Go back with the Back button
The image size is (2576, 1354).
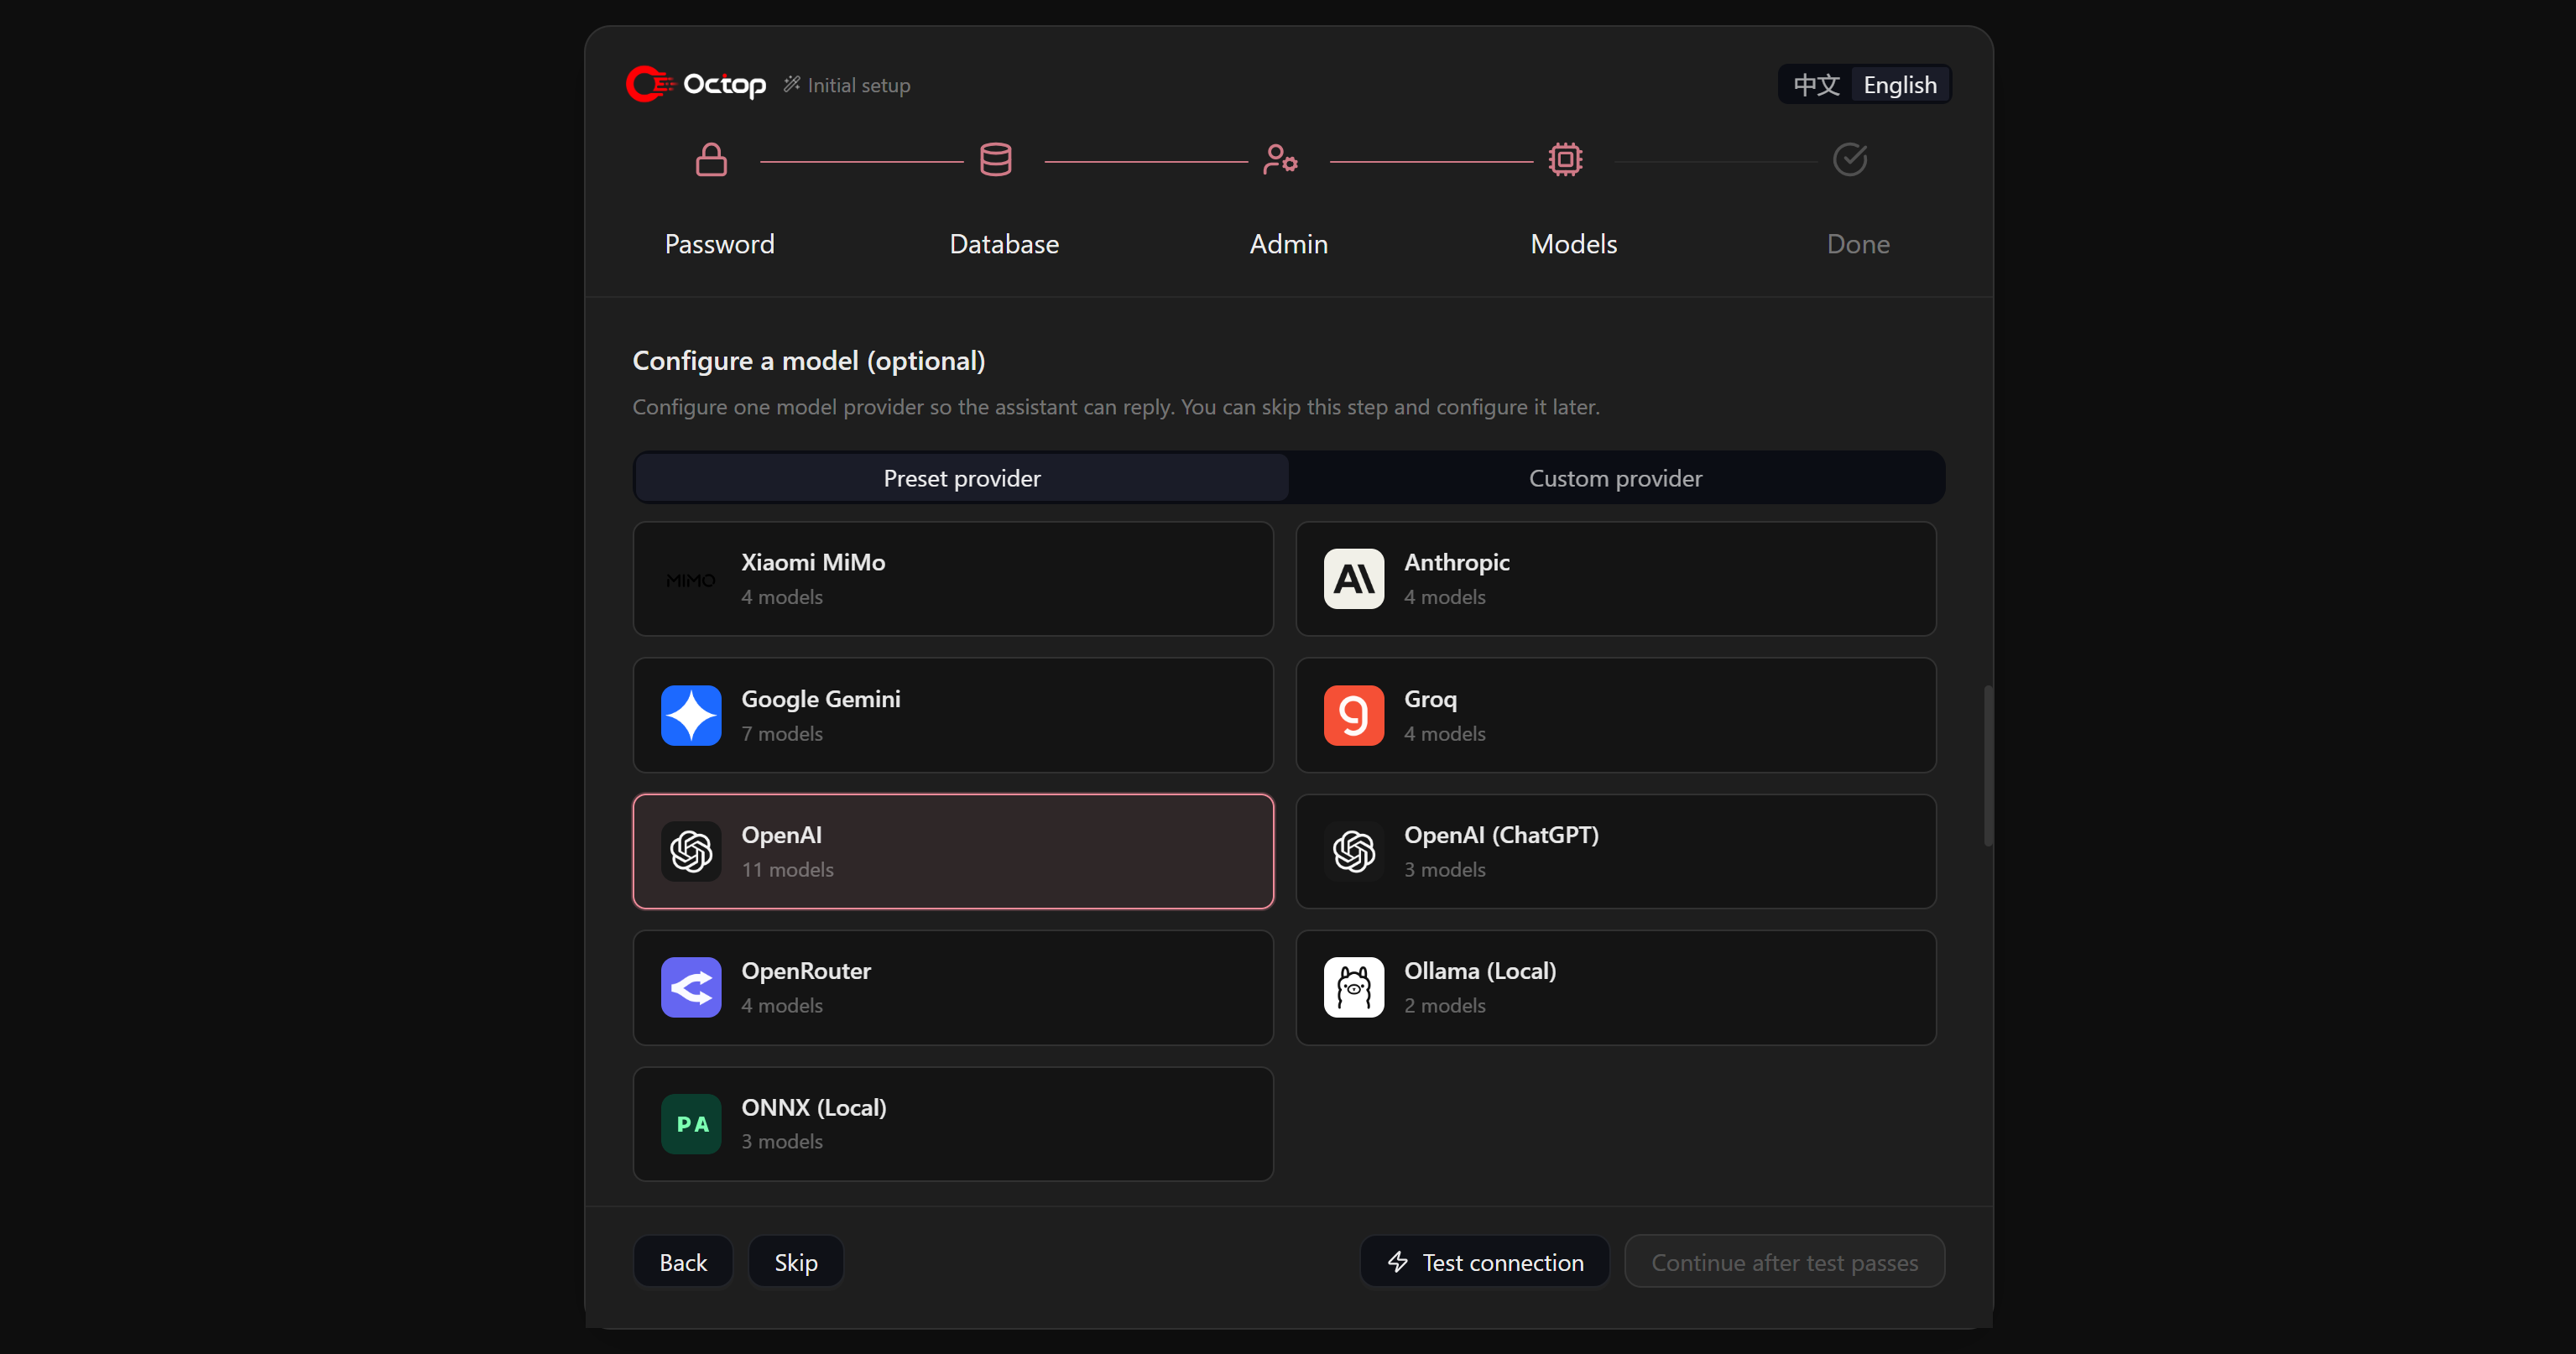click(x=683, y=1262)
